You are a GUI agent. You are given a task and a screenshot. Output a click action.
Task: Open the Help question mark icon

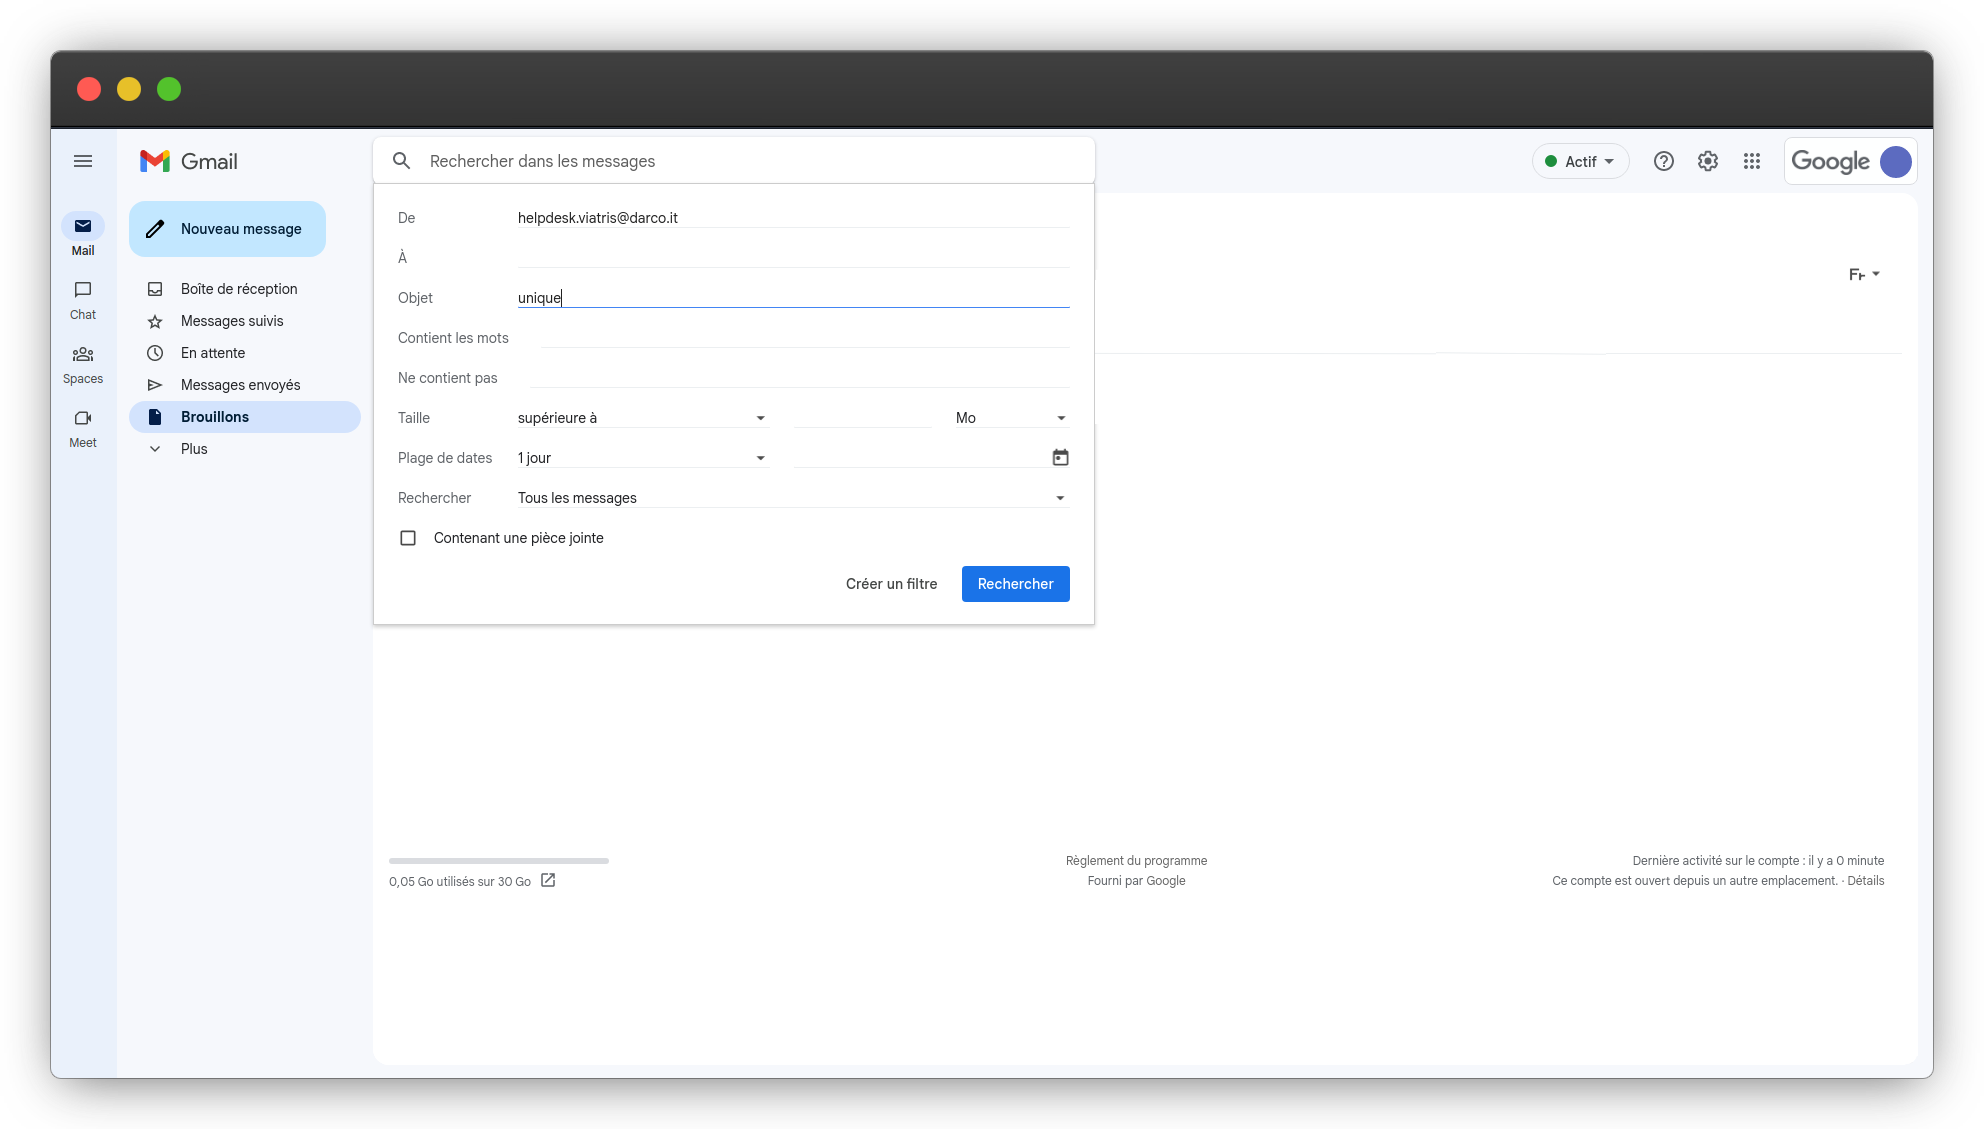[1663, 161]
